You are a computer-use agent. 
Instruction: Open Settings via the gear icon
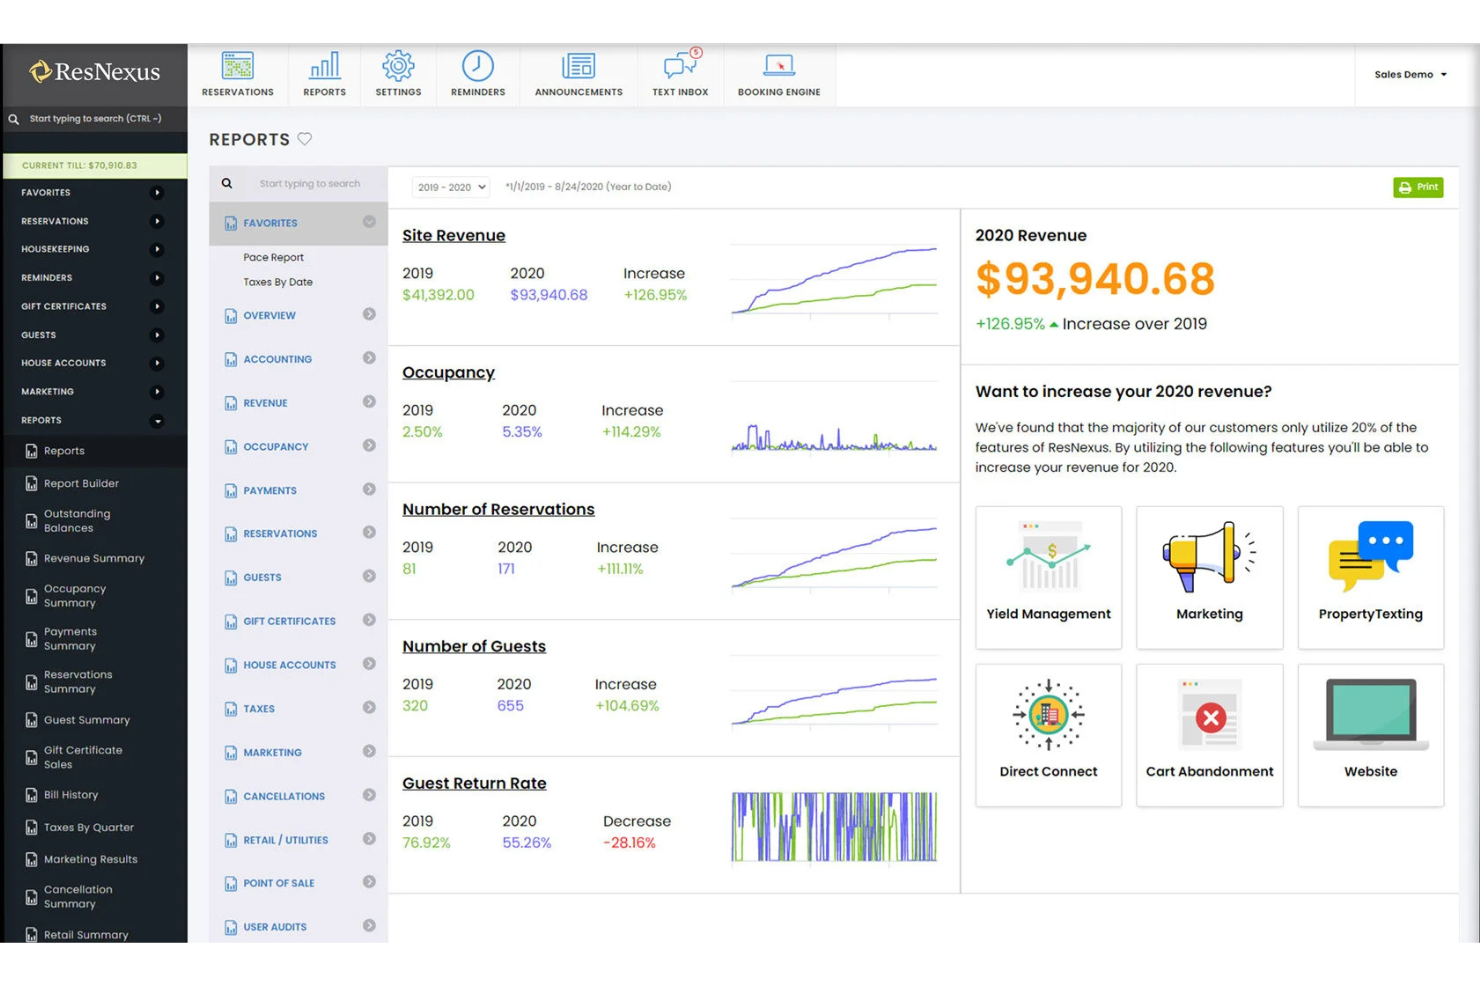coord(398,66)
